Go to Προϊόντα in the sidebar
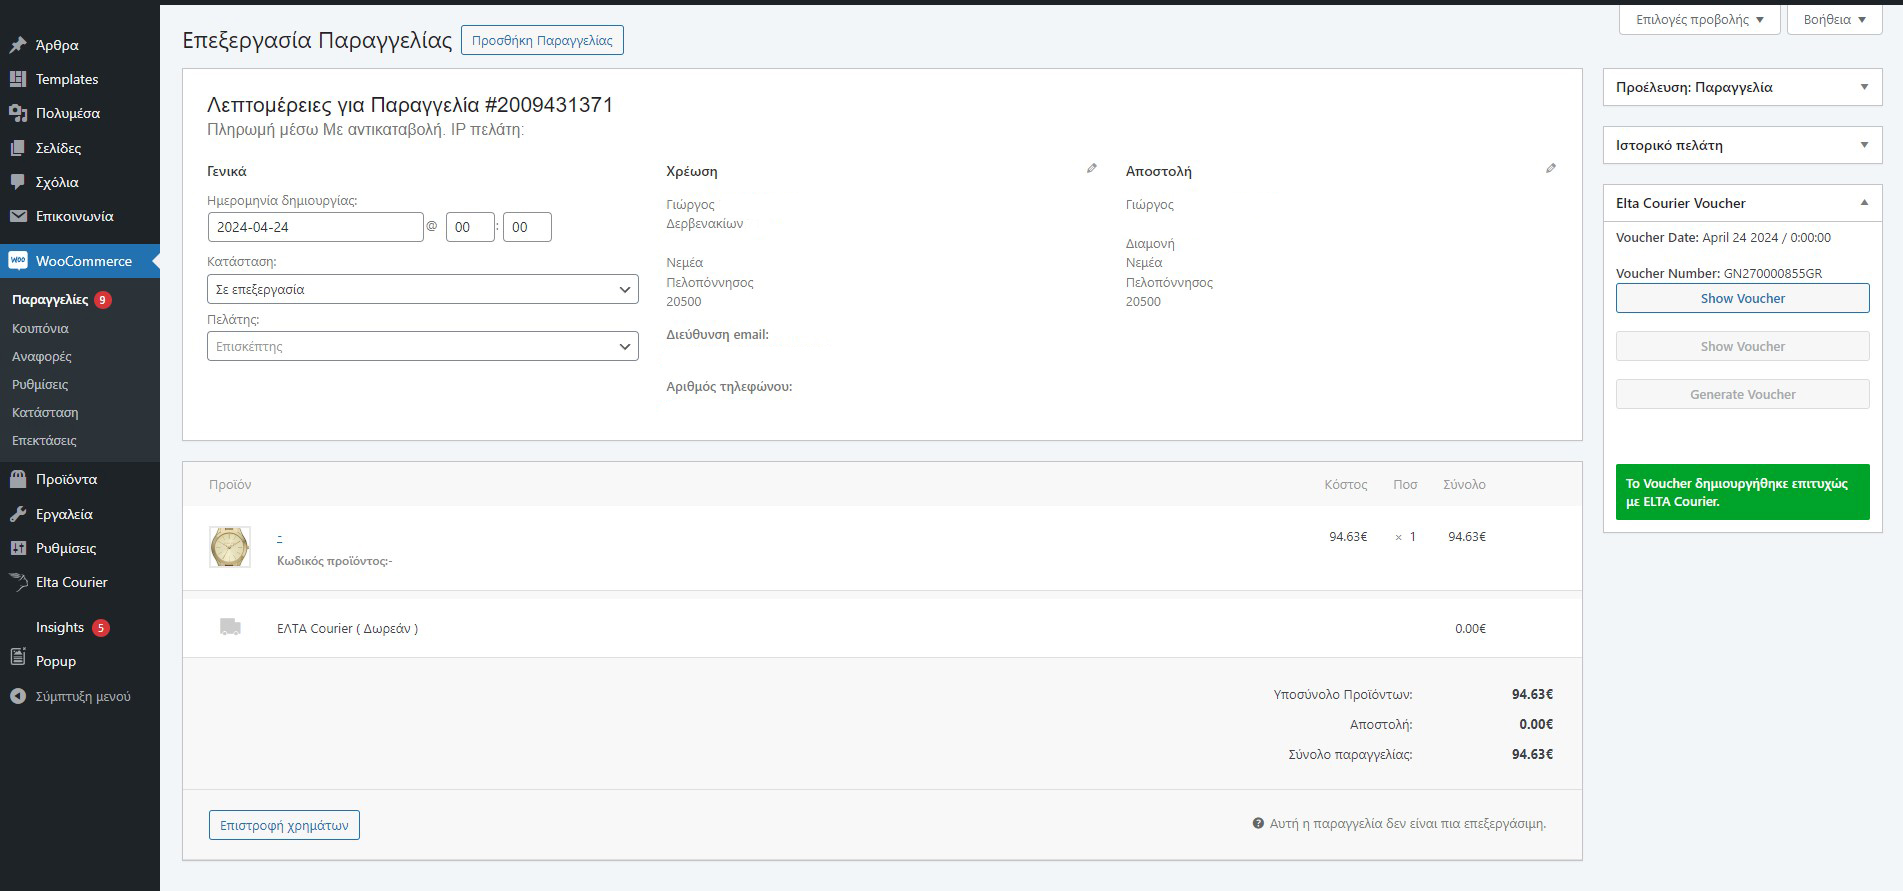Screen dimensions: 1903x891 pyautogui.click(x=66, y=479)
